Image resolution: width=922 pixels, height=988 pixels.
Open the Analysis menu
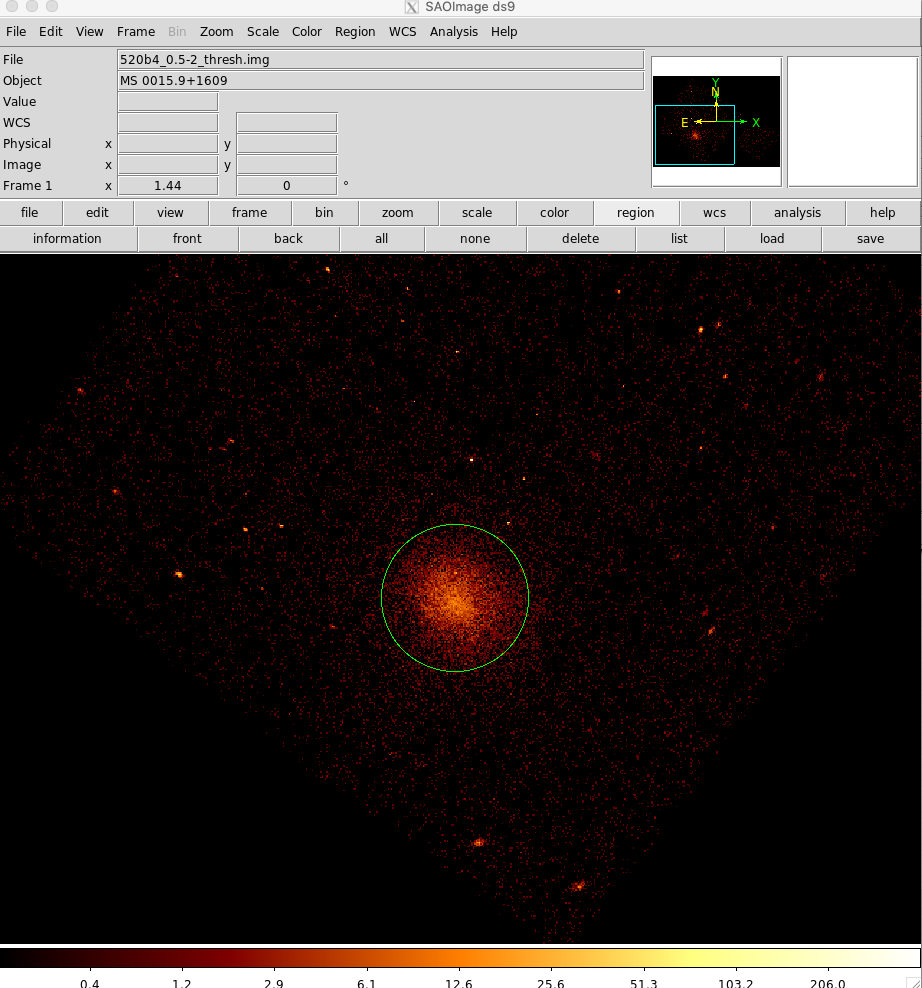[x=453, y=32]
